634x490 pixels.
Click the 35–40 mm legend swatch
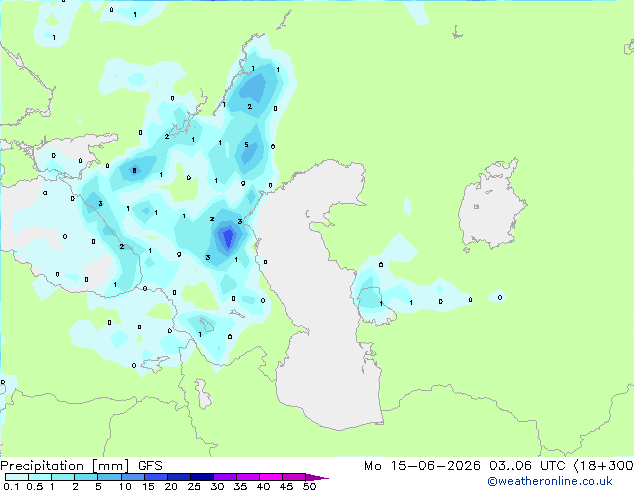(x=247, y=477)
